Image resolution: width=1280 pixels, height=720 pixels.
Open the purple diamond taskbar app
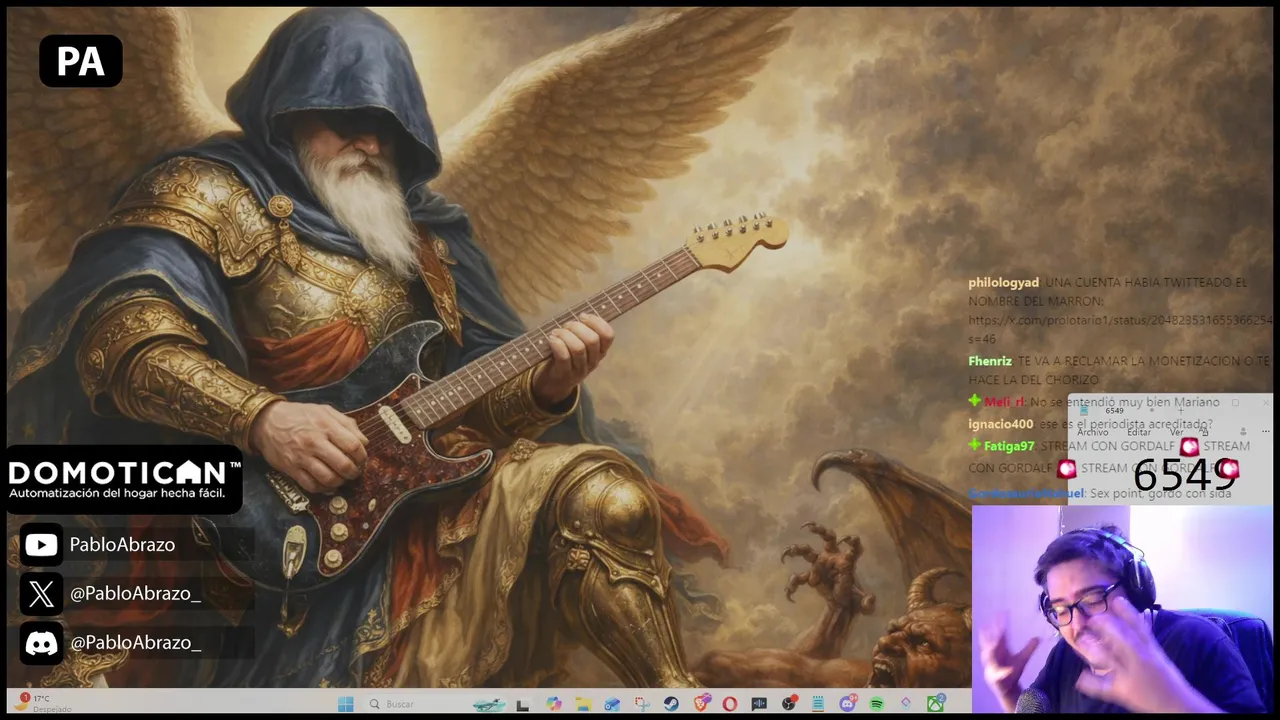click(x=906, y=703)
